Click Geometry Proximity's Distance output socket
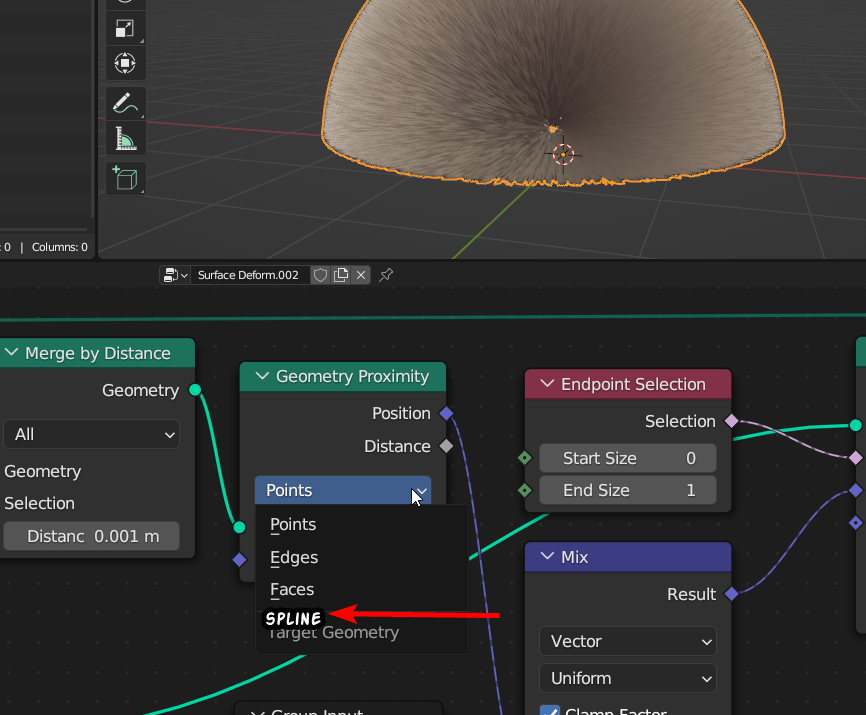 click(446, 446)
